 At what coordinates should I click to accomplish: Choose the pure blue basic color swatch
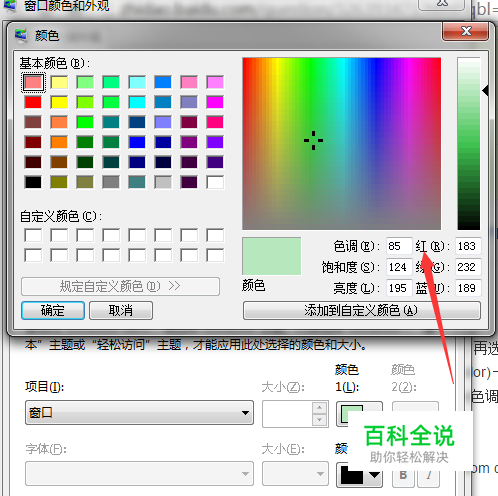click(137, 142)
